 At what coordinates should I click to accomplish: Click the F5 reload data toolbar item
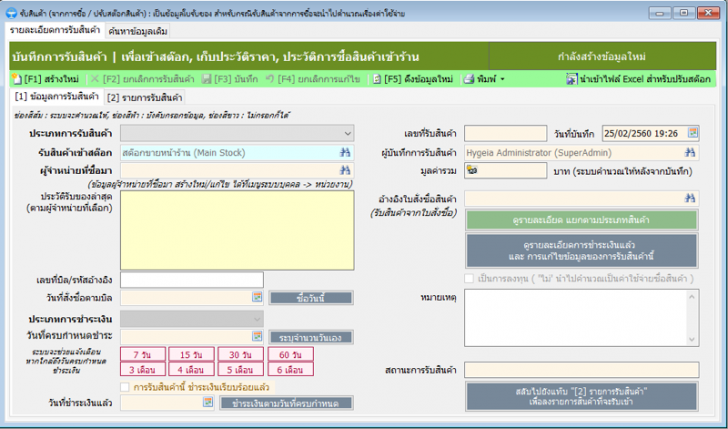pyautogui.click(x=412, y=79)
